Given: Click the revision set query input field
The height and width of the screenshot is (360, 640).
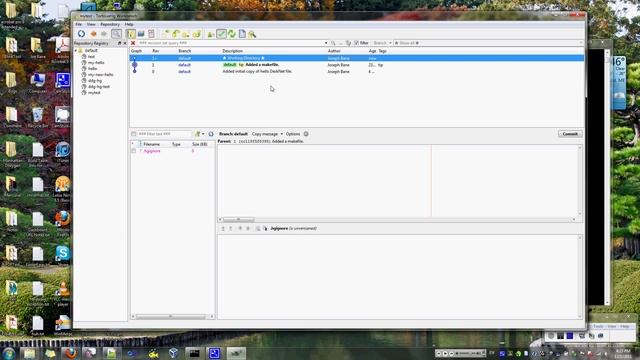Looking at the screenshot, I should [231, 43].
